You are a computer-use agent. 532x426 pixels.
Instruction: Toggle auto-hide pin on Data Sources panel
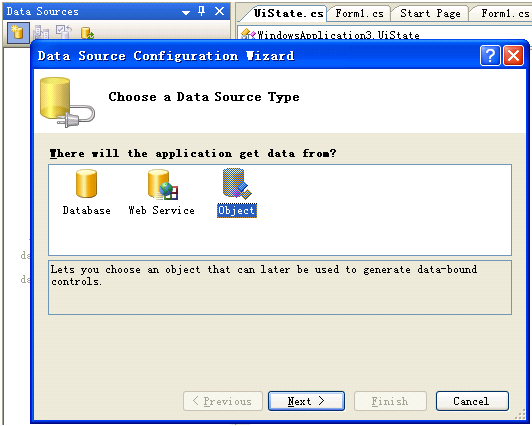point(202,12)
